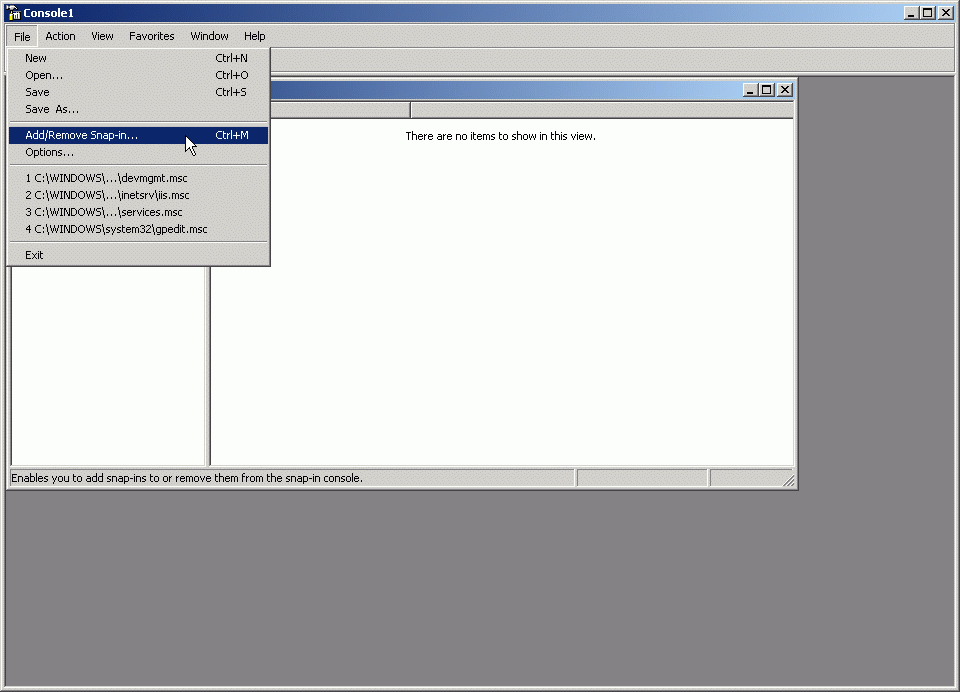This screenshot has width=960, height=692.
Task: Open the Action menu
Action: [x=60, y=36]
